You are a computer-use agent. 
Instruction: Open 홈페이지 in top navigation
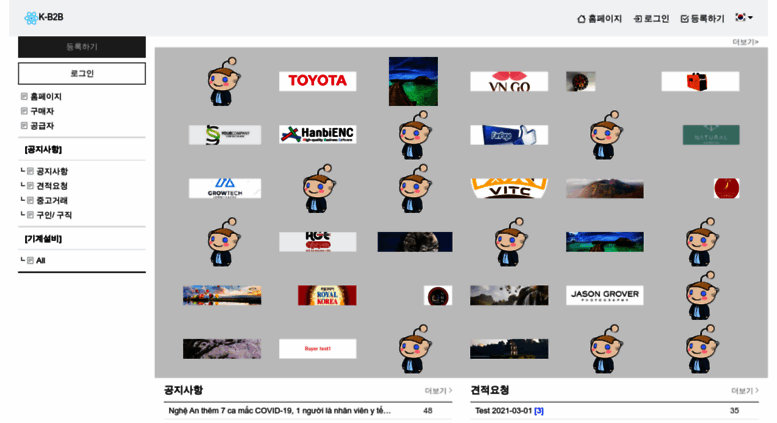(x=599, y=19)
